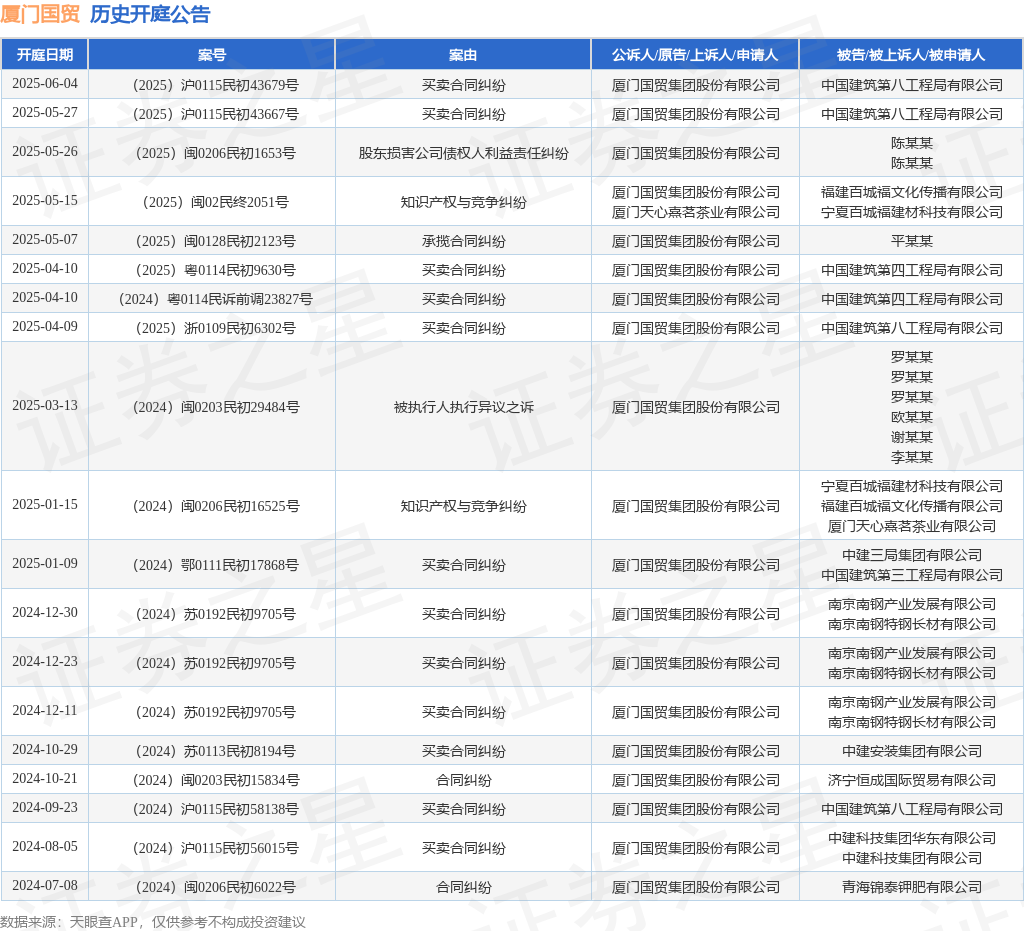Screen dimensions: 1024x931
Task: Click case number (2024)闽0206民初6022号
Action: click(216, 887)
